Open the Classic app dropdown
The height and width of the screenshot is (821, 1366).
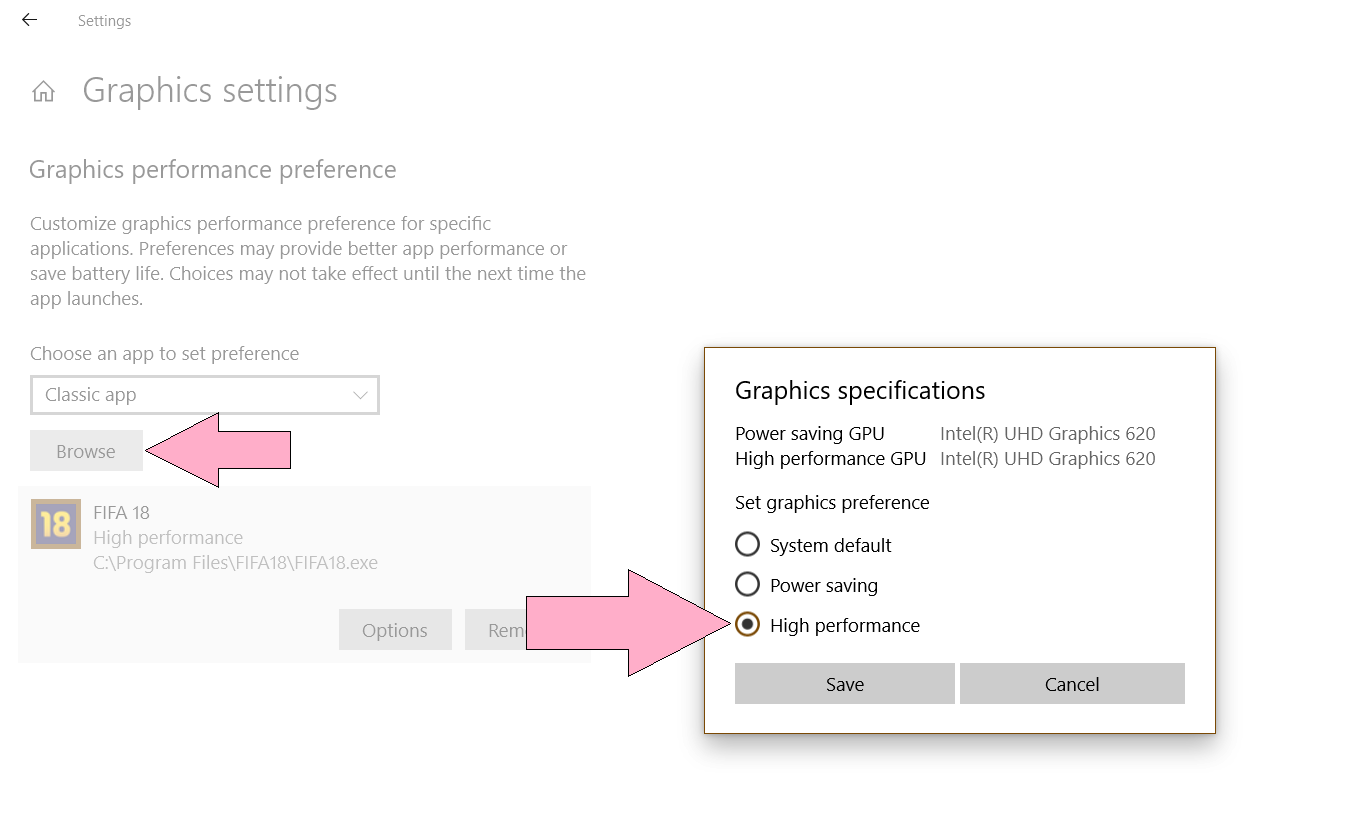pos(205,395)
